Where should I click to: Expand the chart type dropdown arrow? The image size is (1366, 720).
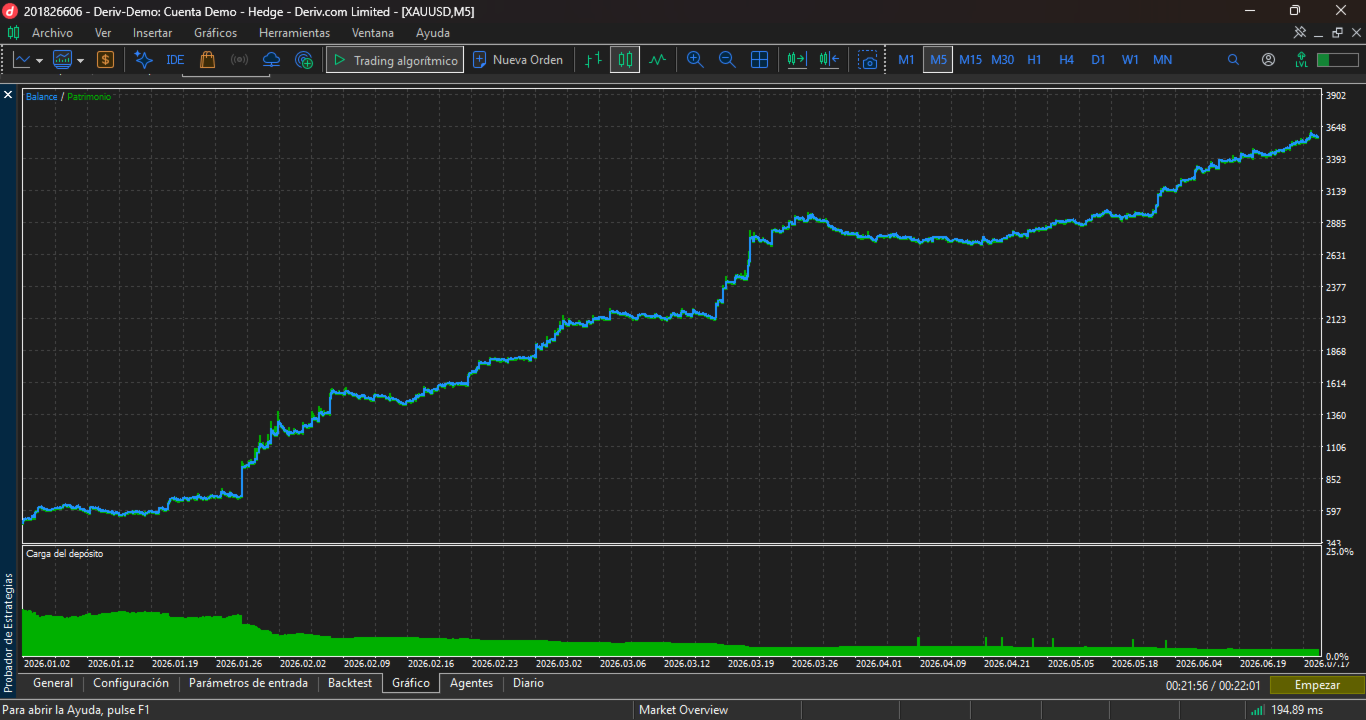tap(39, 60)
